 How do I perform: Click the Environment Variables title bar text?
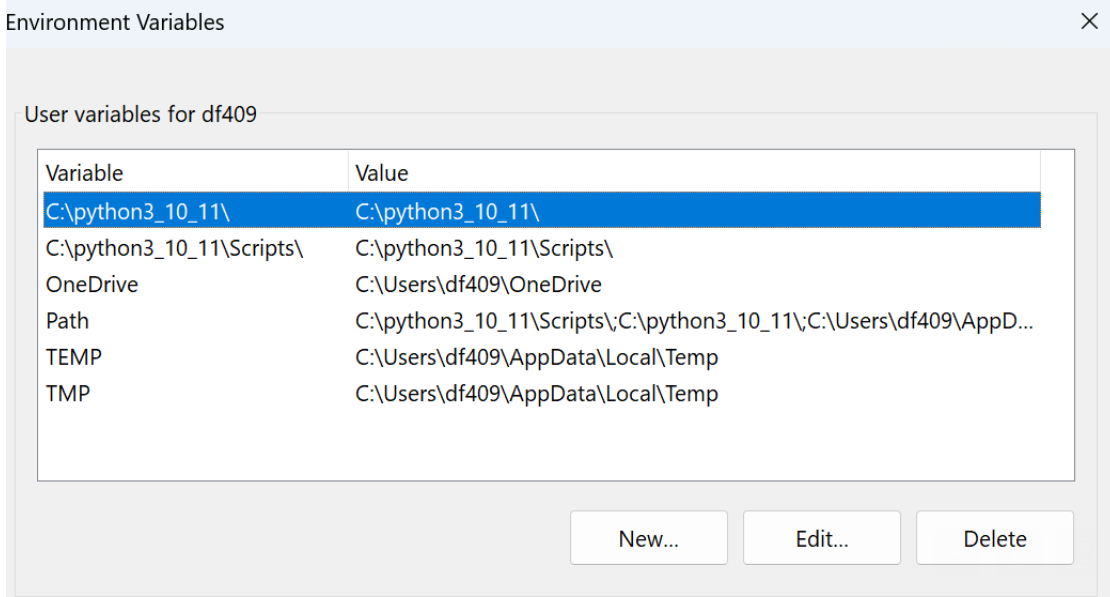pos(115,21)
